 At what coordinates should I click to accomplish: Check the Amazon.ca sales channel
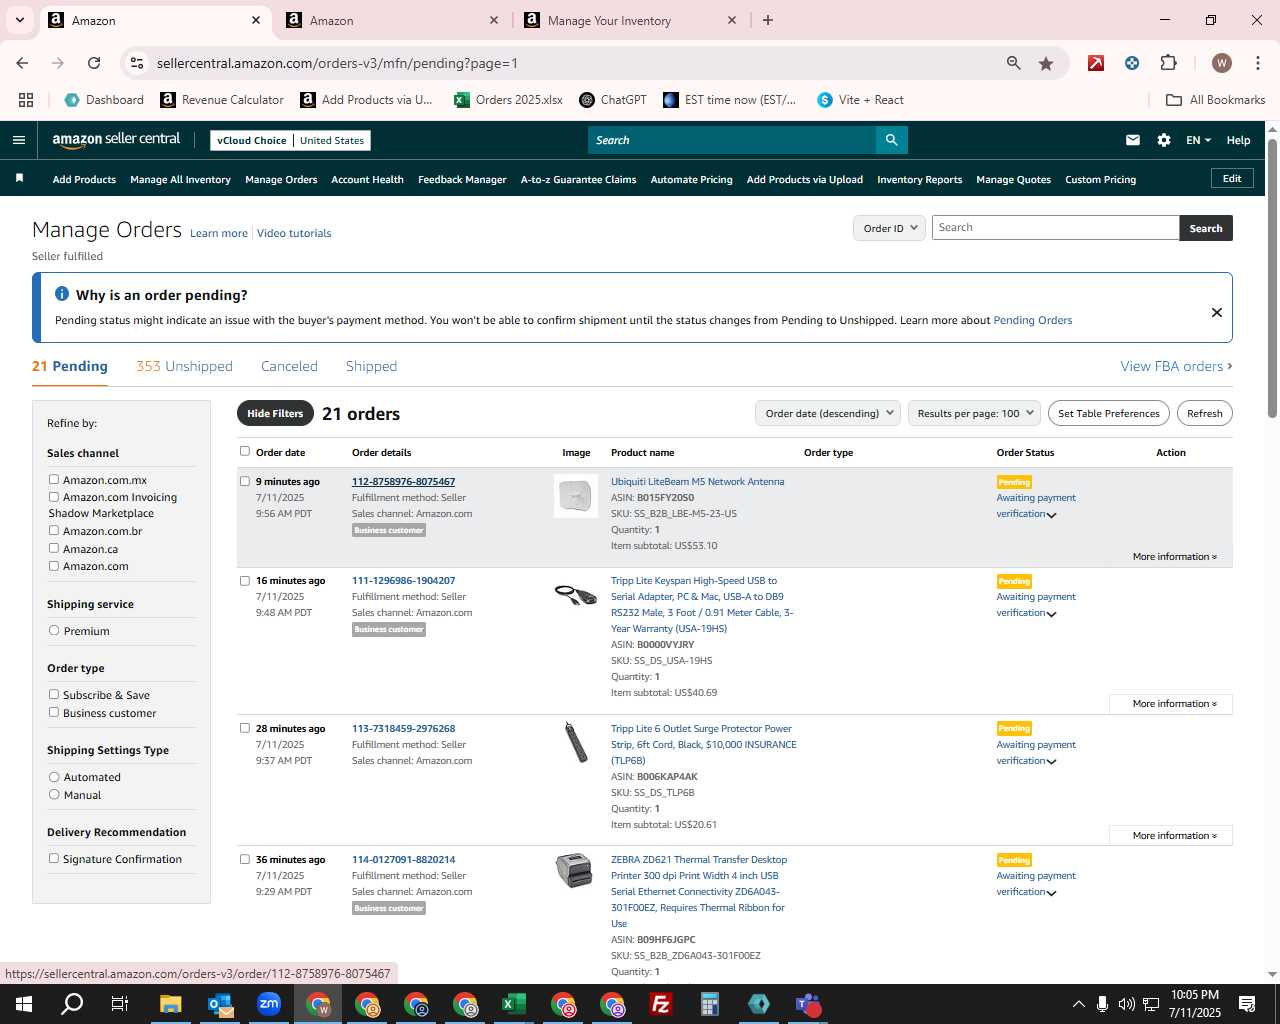pos(54,548)
